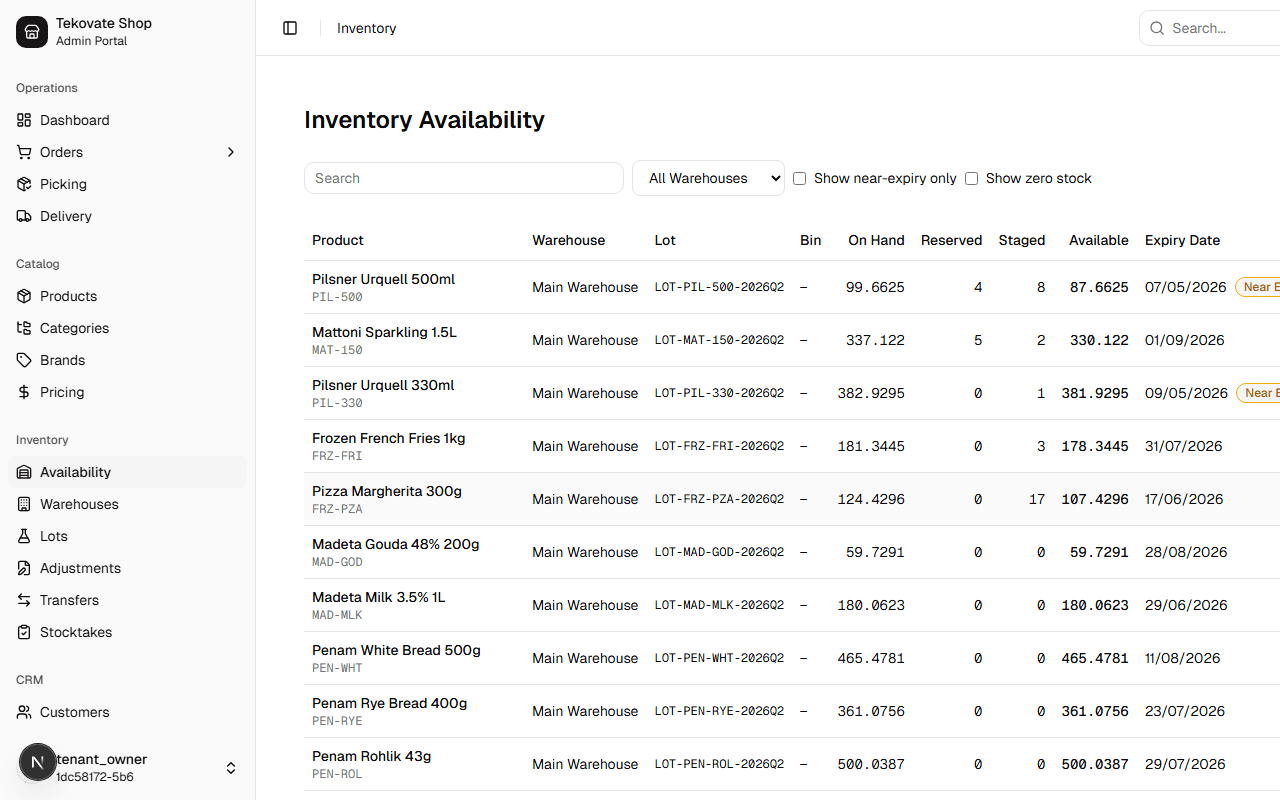
Task: Click the Delivery truck icon
Action: click(x=24, y=216)
